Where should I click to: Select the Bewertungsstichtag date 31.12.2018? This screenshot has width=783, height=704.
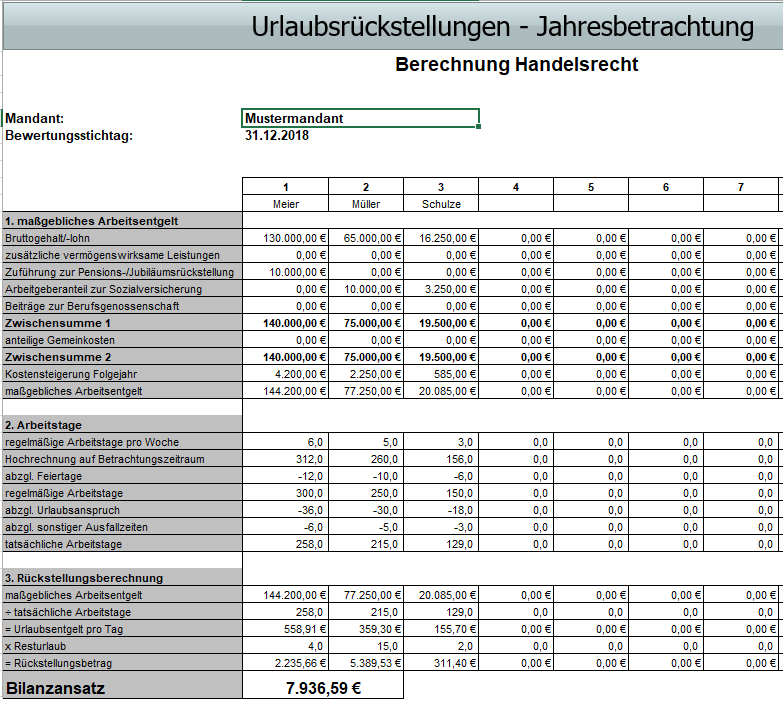[x=277, y=136]
